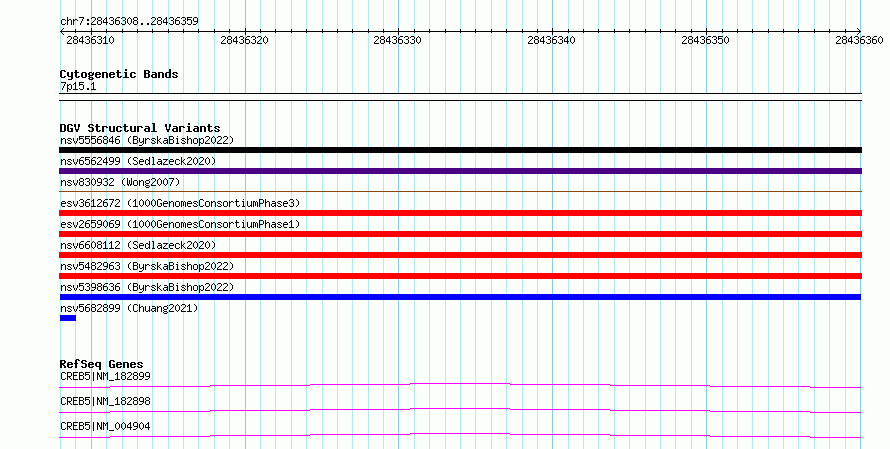Select variant nsv6562499 (Sedlazeck2020) label
Screen dimensions: 890x449
138,161
